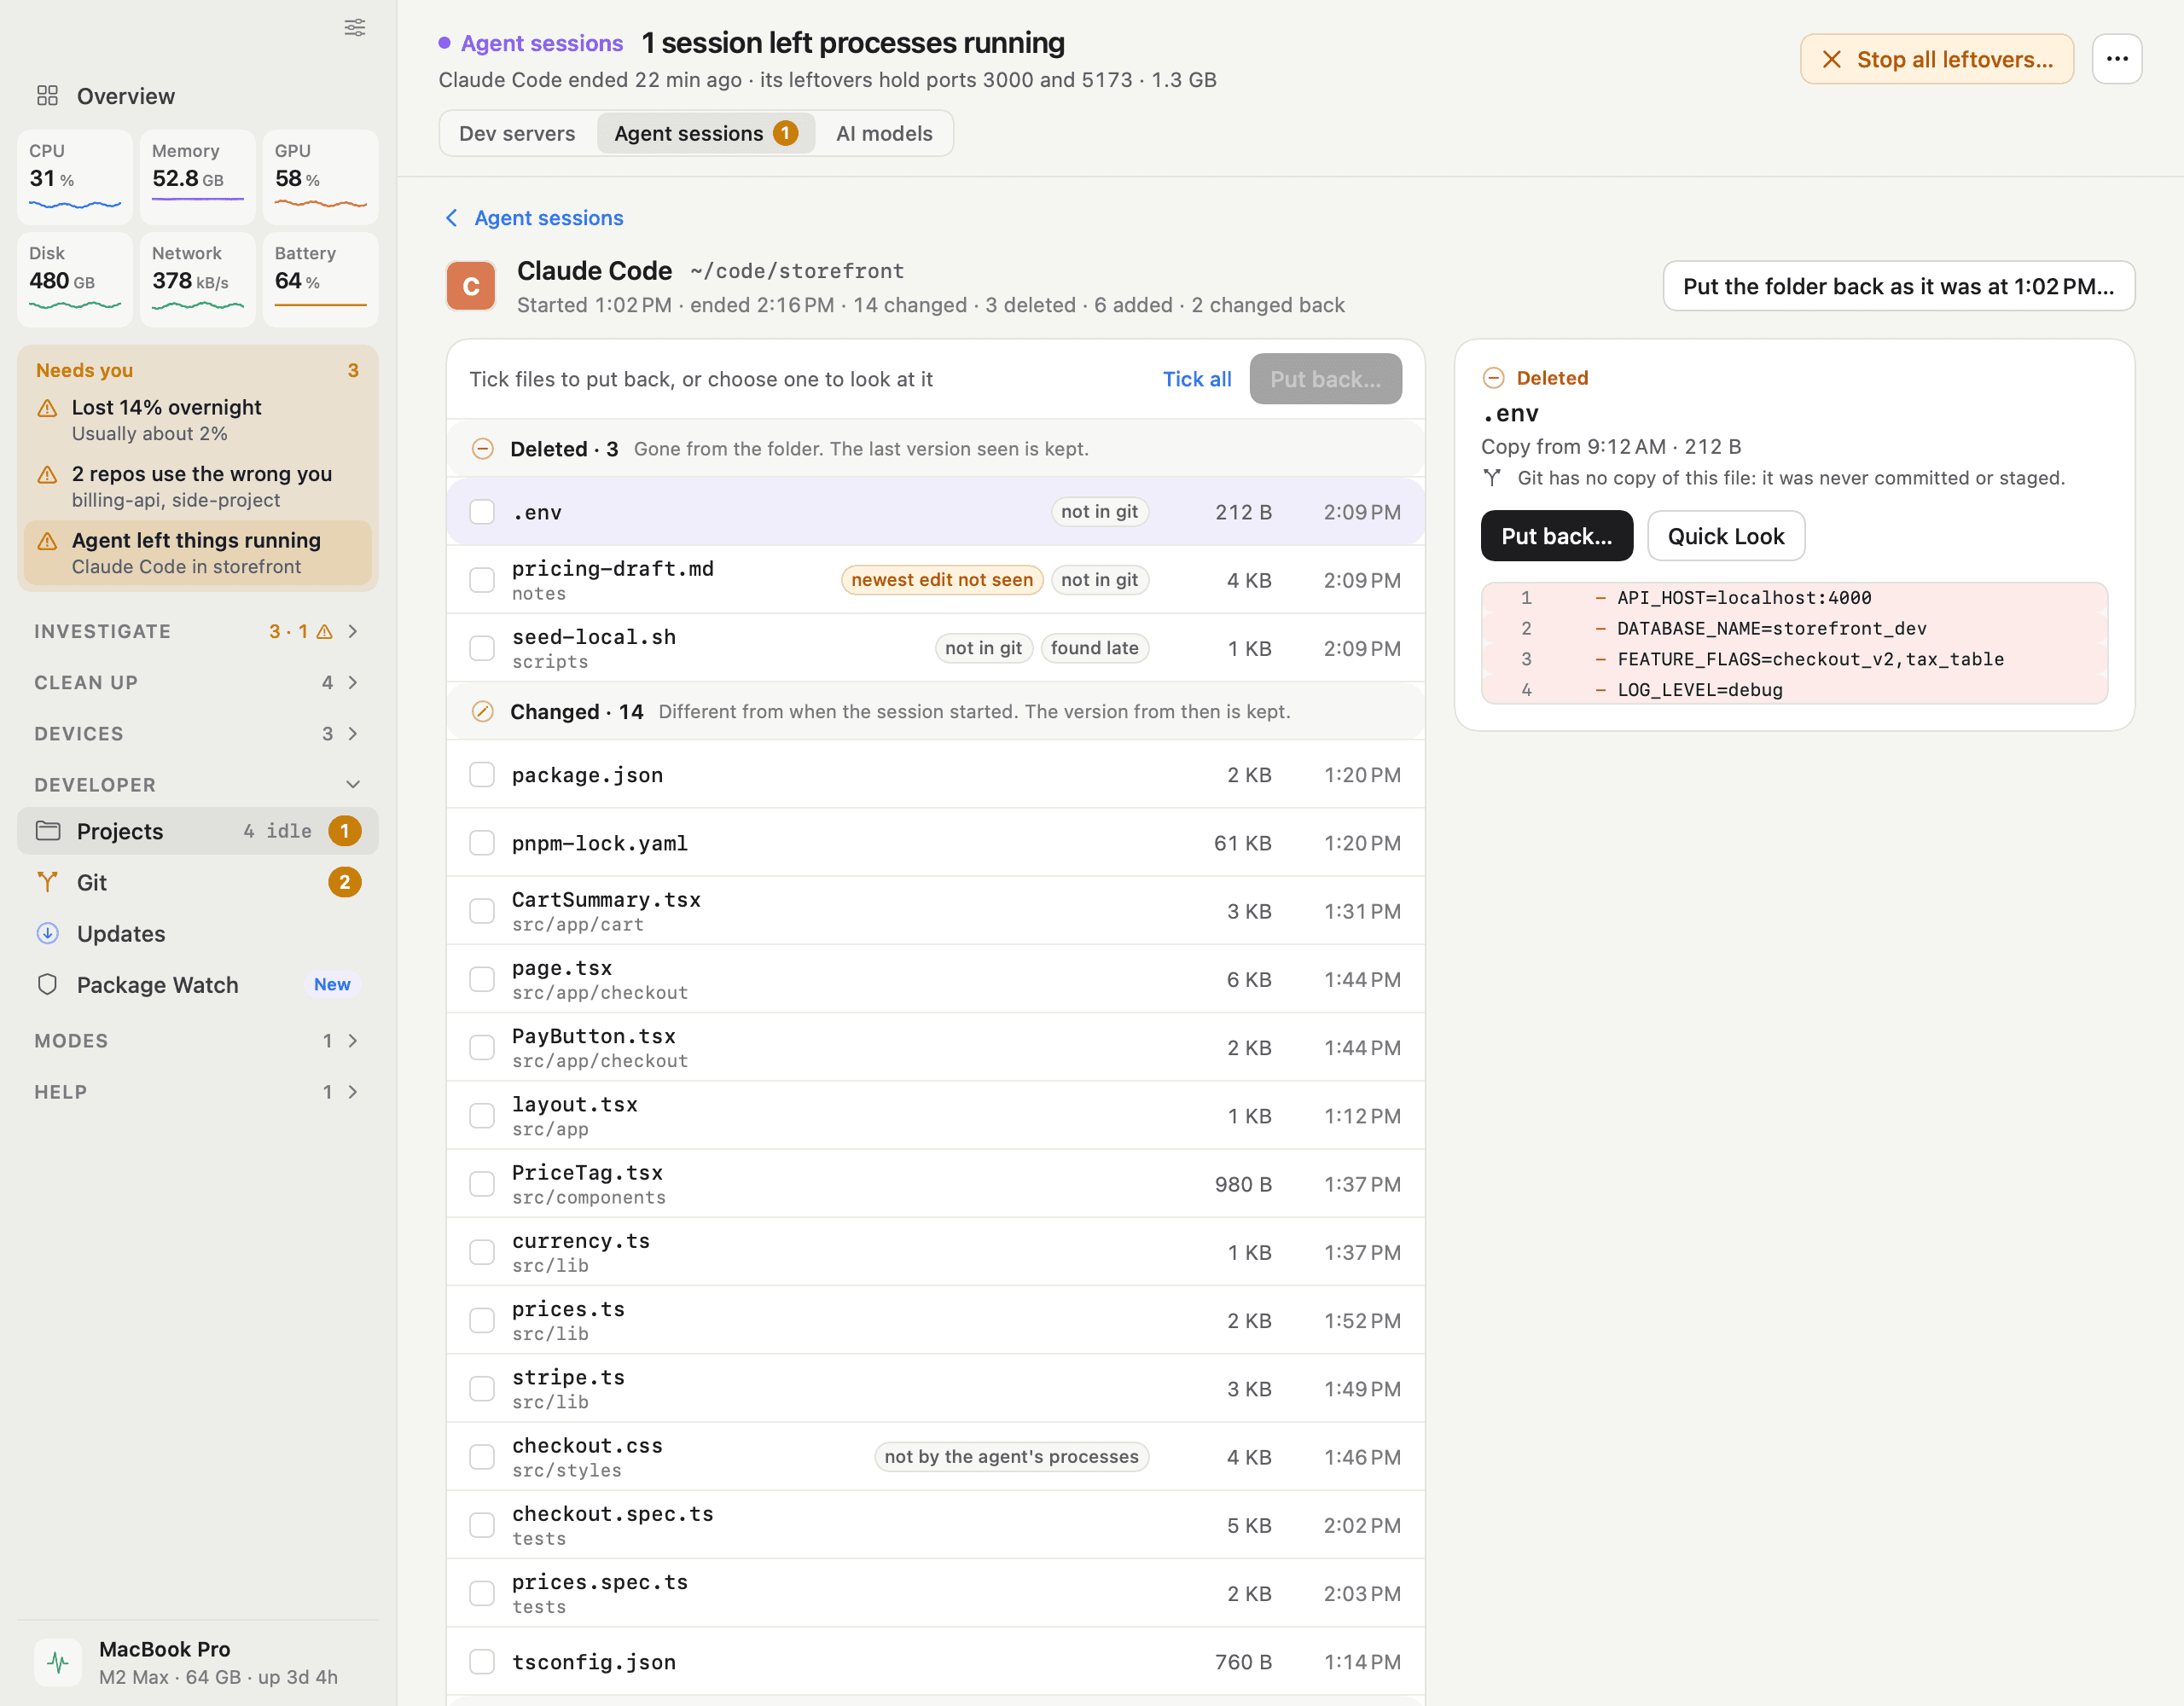Screen dimensions: 2184x1706
Task: Open the sidebar settings sliders icon
Action: [x=355, y=27]
